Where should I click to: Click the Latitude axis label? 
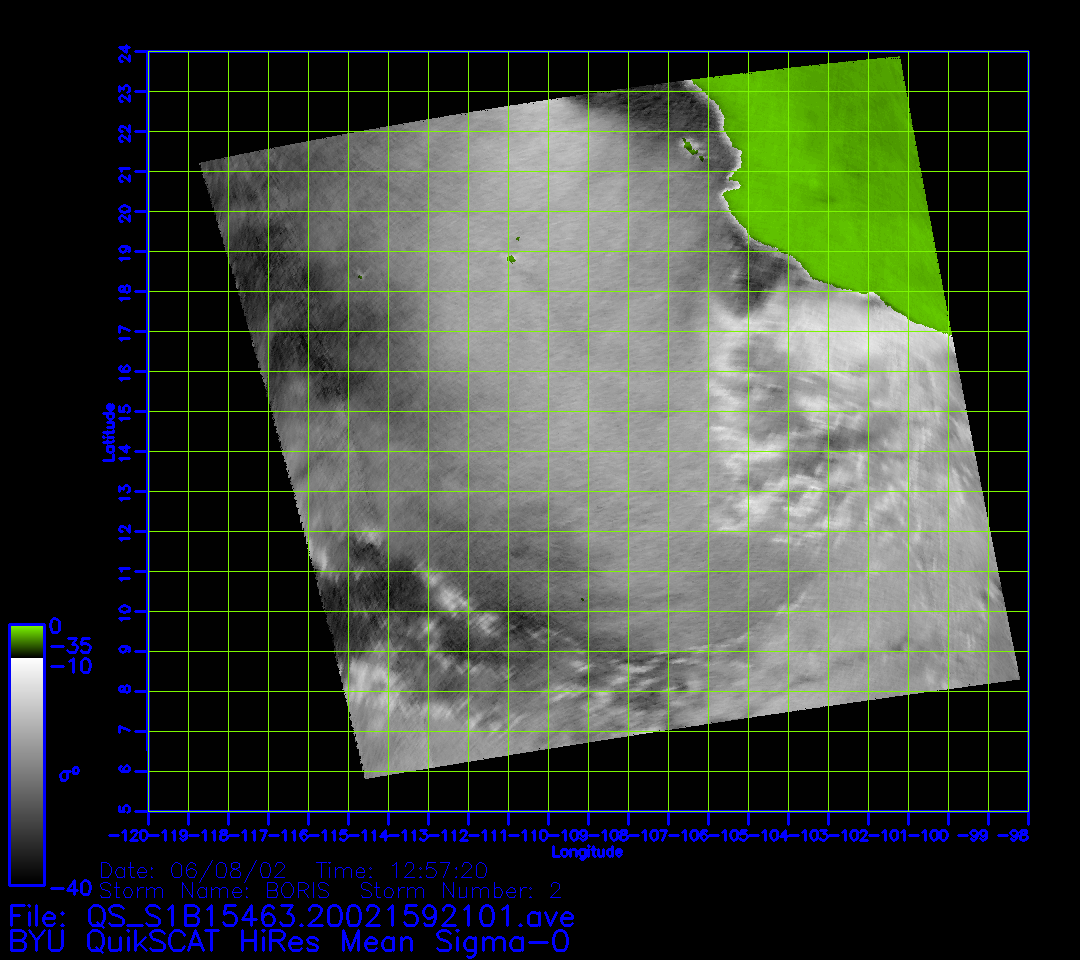[109, 431]
